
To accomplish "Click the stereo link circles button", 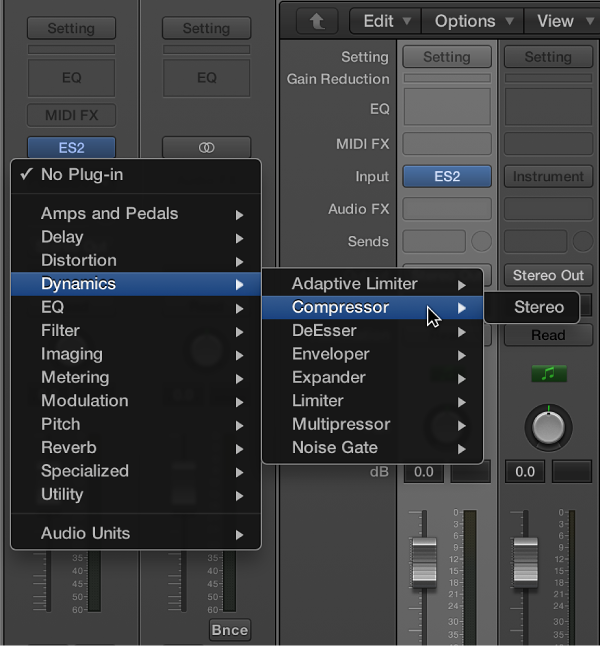I will 206,148.
